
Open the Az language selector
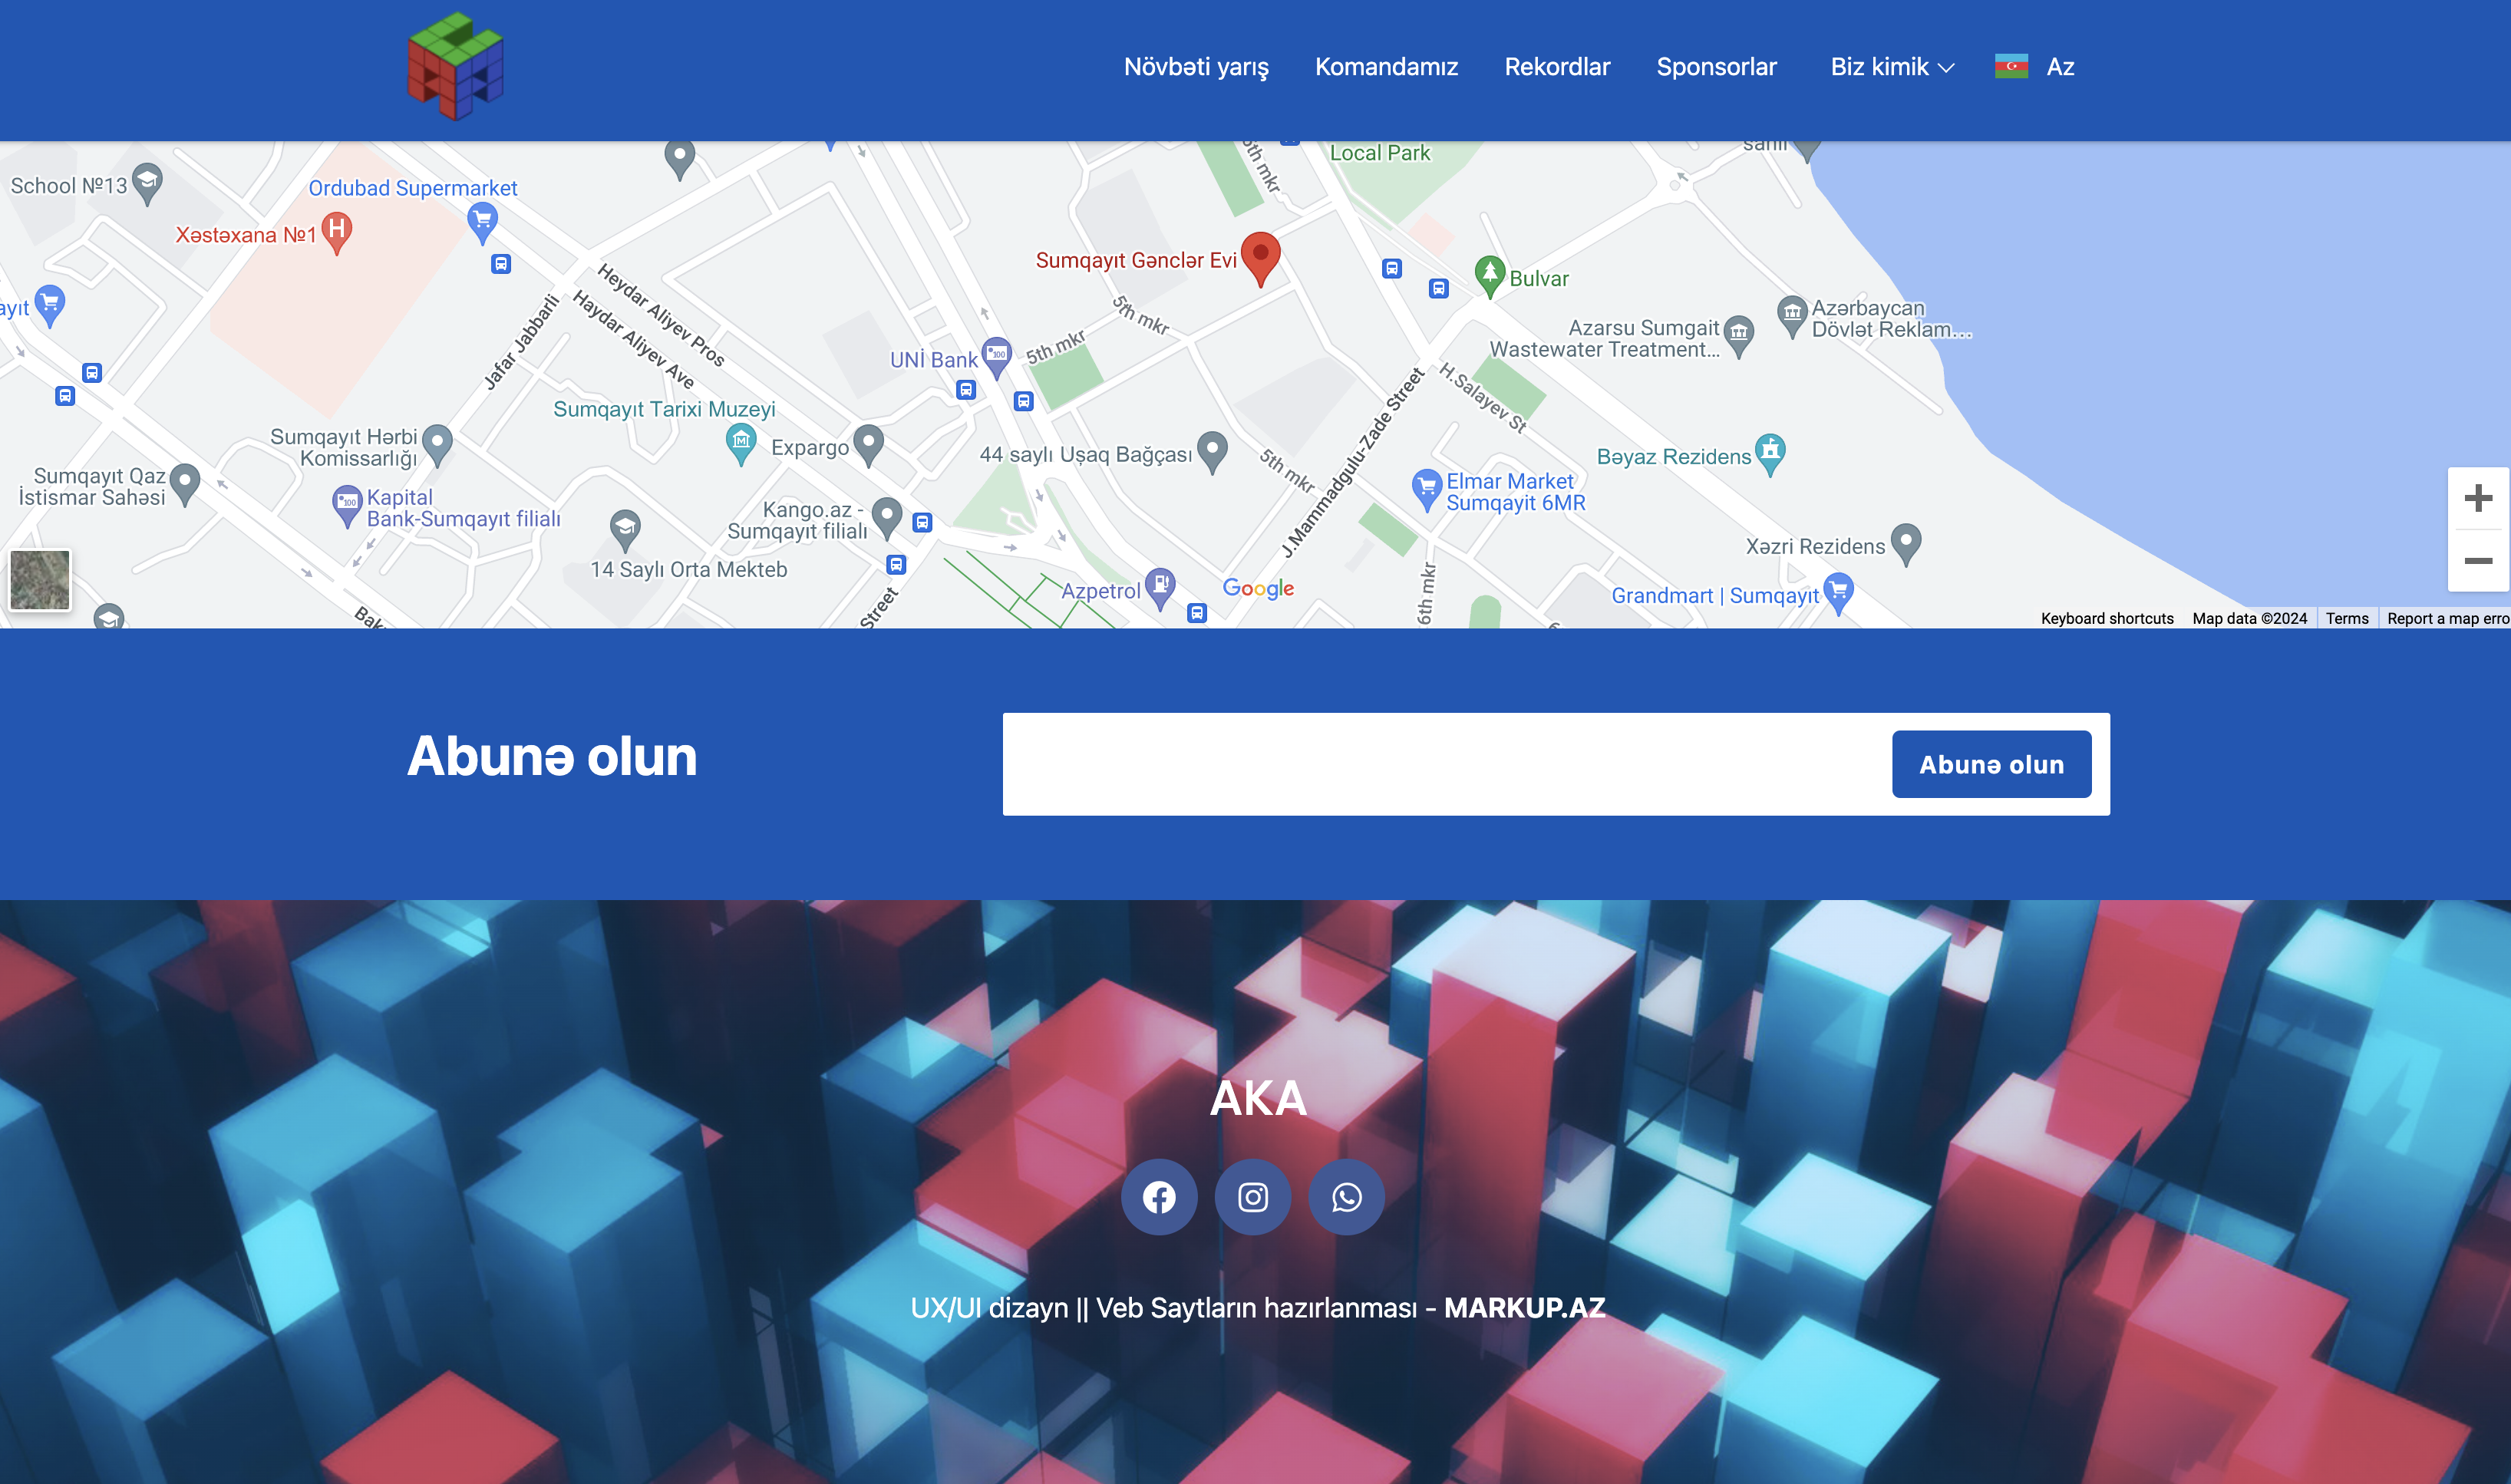(2035, 67)
